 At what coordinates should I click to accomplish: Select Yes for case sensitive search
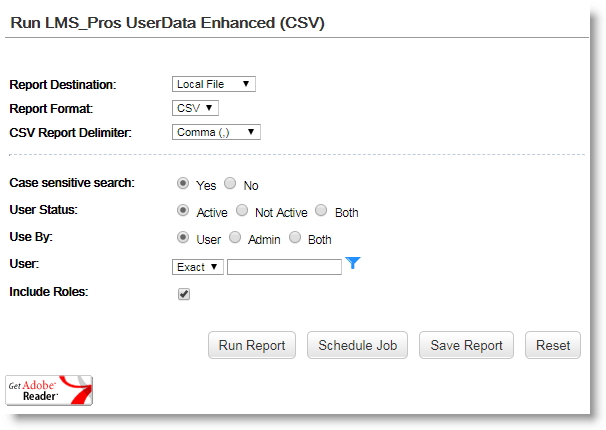[183, 184]
